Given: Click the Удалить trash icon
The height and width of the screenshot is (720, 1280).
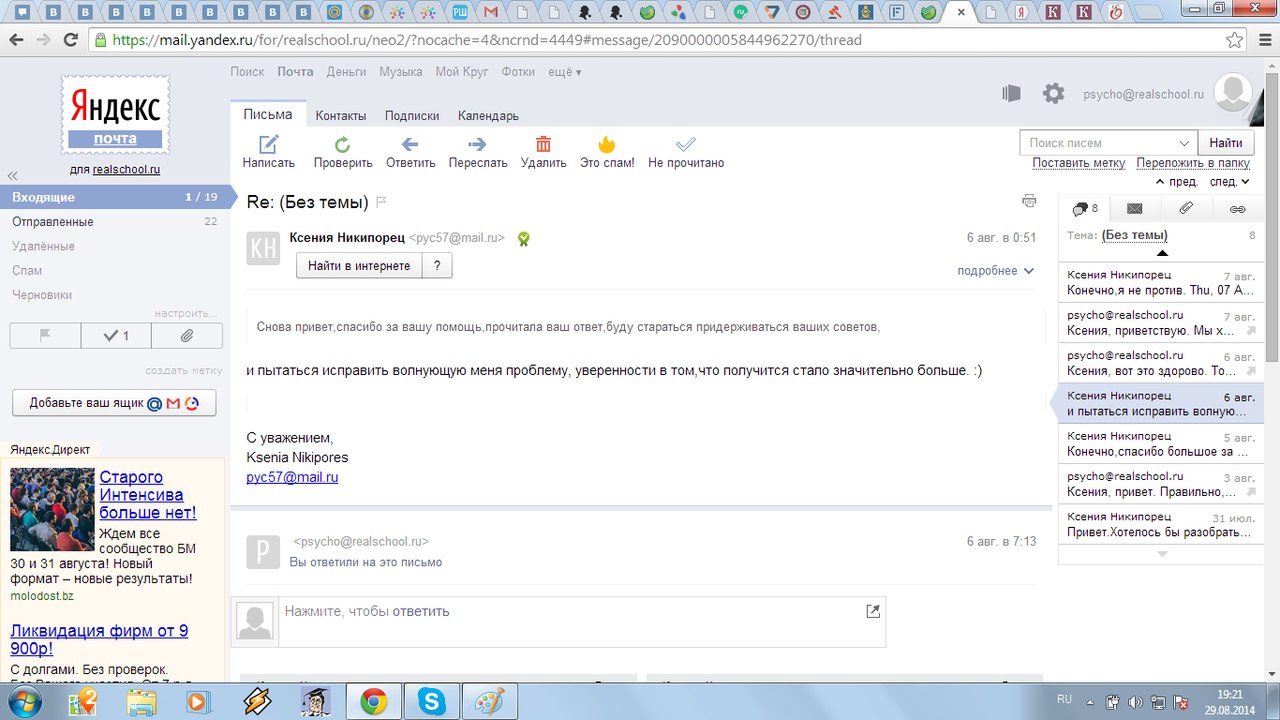Looking at the screenshot, I should point(543,144).
